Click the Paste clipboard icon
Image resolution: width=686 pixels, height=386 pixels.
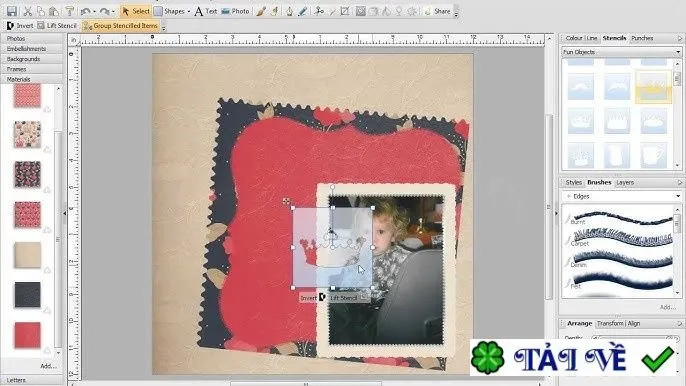click(x=54, y=11)
